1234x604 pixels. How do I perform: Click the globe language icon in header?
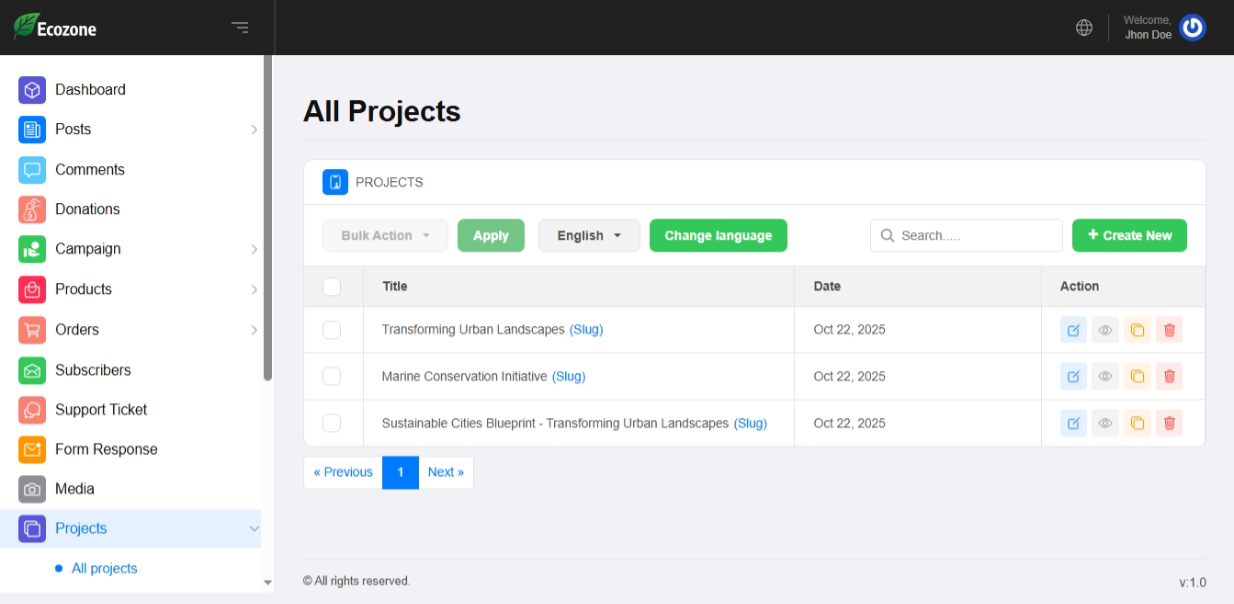pyautogui.click(x=1084, y=28)
